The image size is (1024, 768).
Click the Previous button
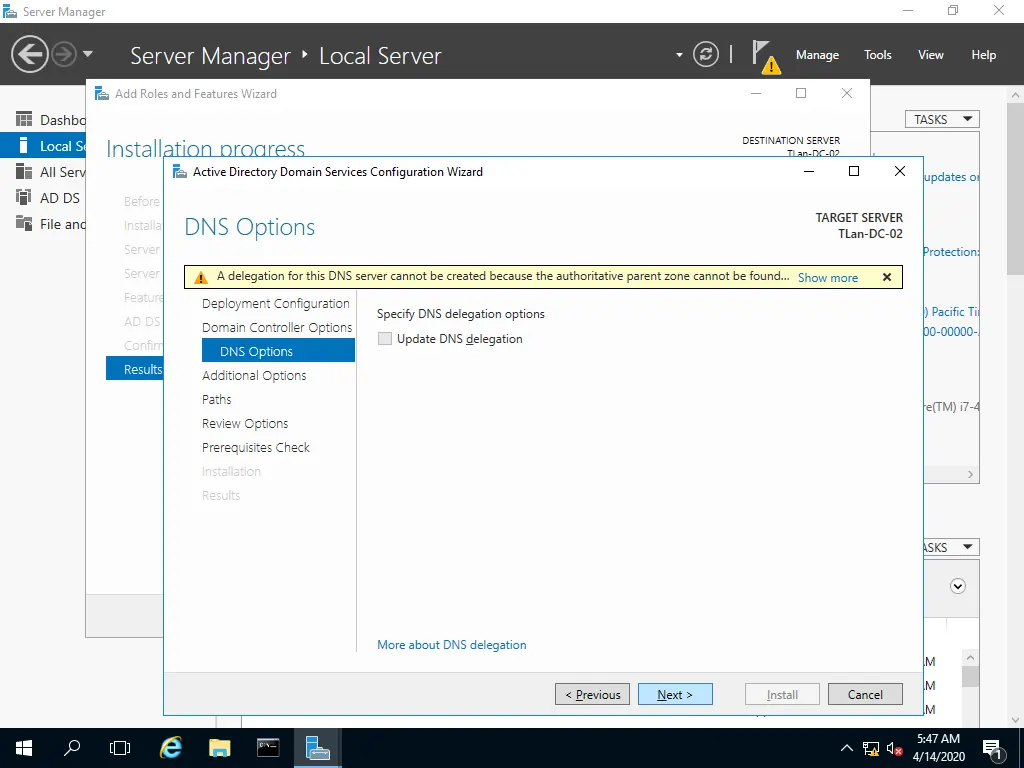(592, 694)
